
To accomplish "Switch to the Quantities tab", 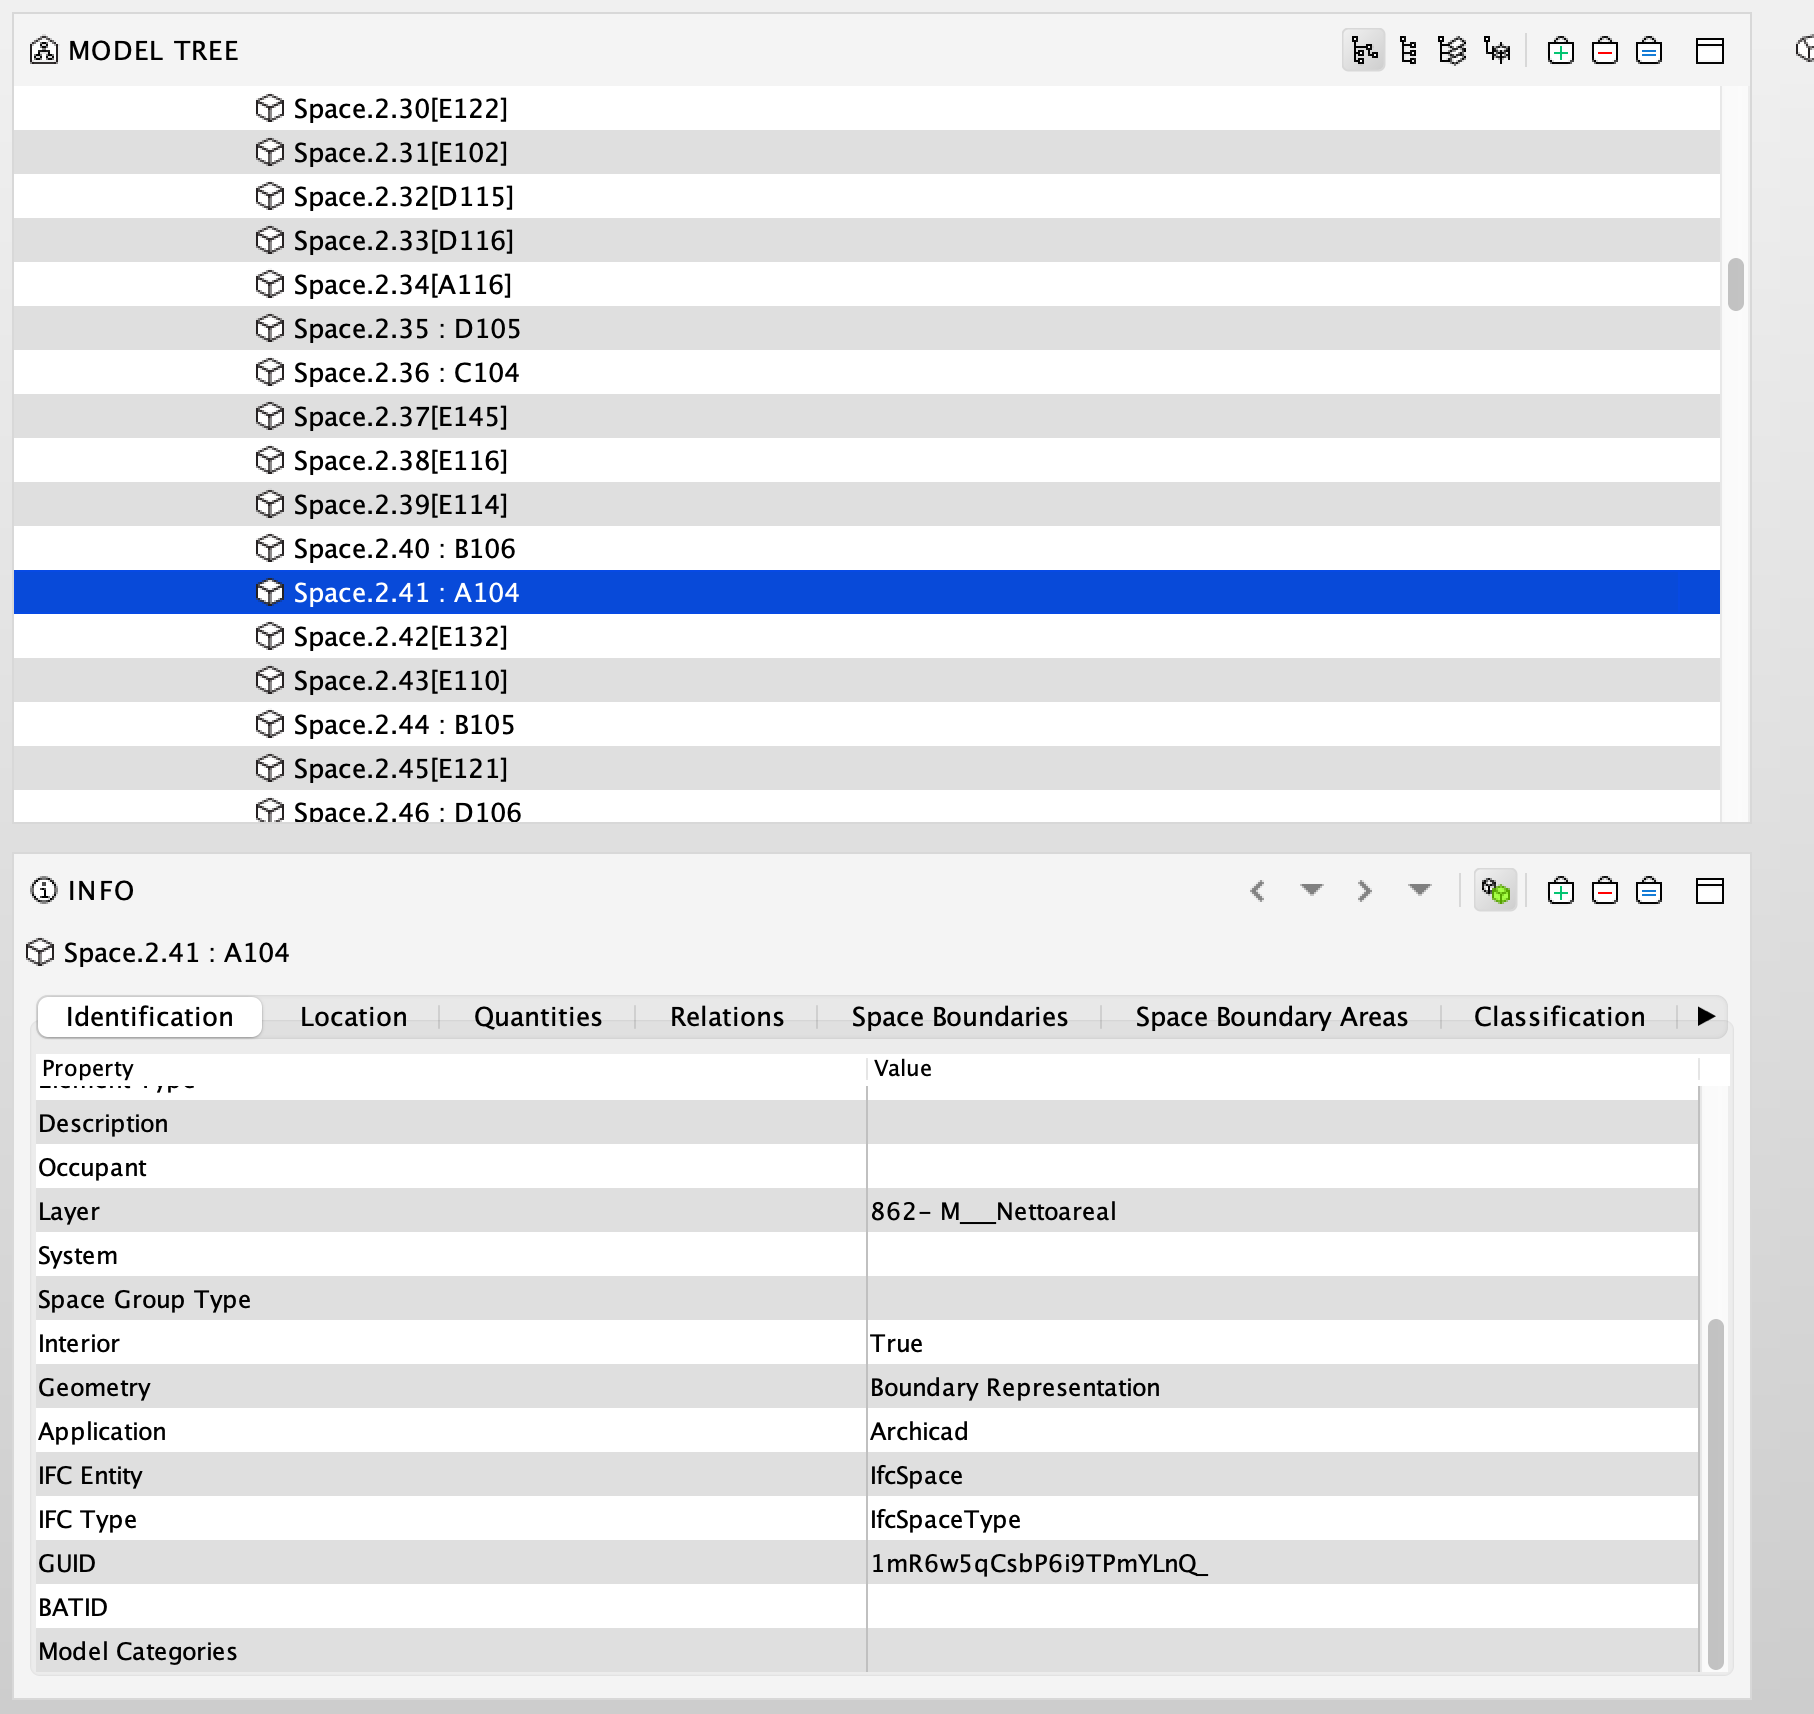I will [538, 1017].
